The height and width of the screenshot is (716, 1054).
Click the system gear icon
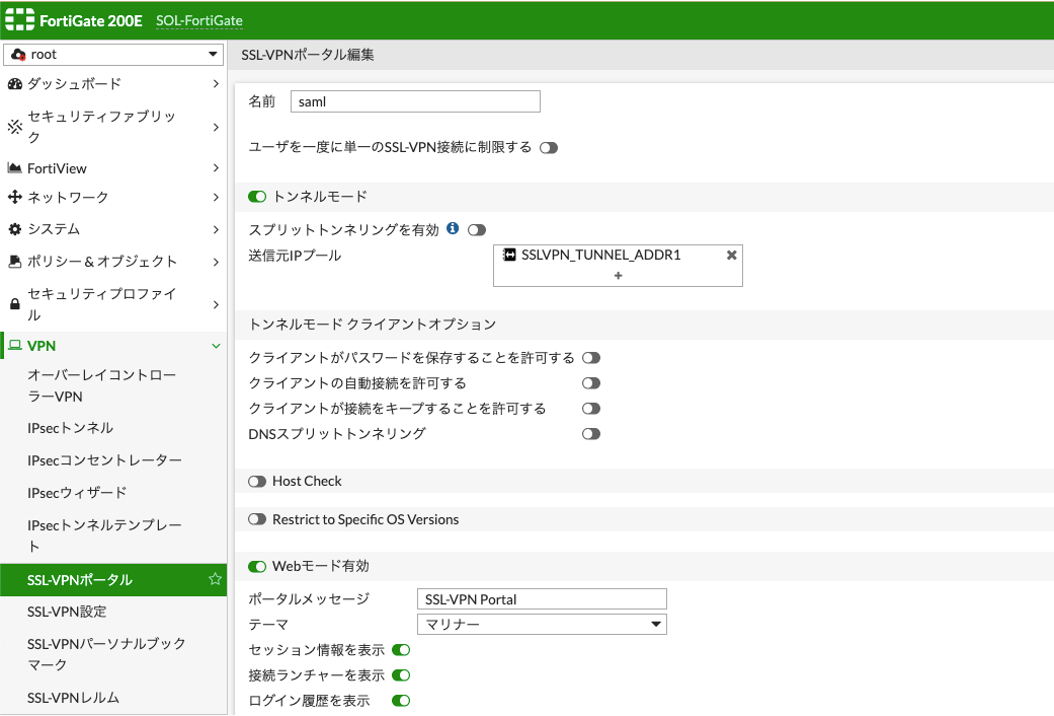tap(15, 229)
